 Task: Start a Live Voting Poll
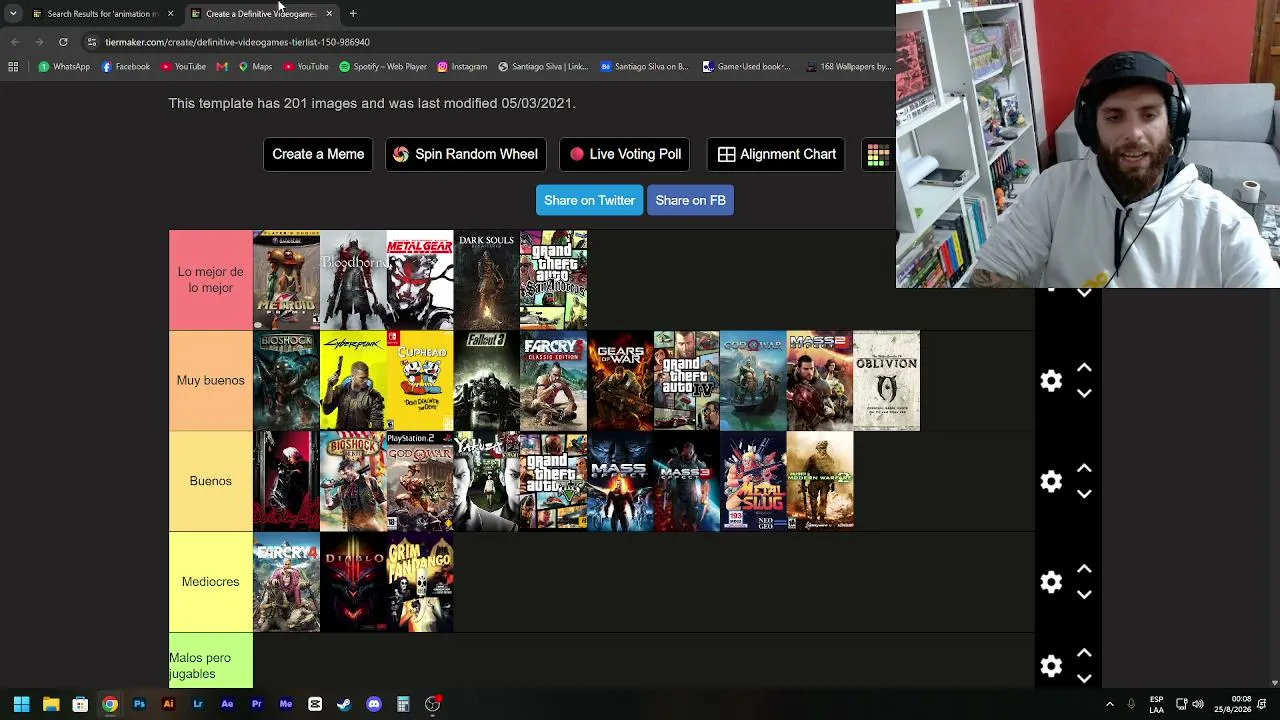pyautogui.click(x=625, y=154)
